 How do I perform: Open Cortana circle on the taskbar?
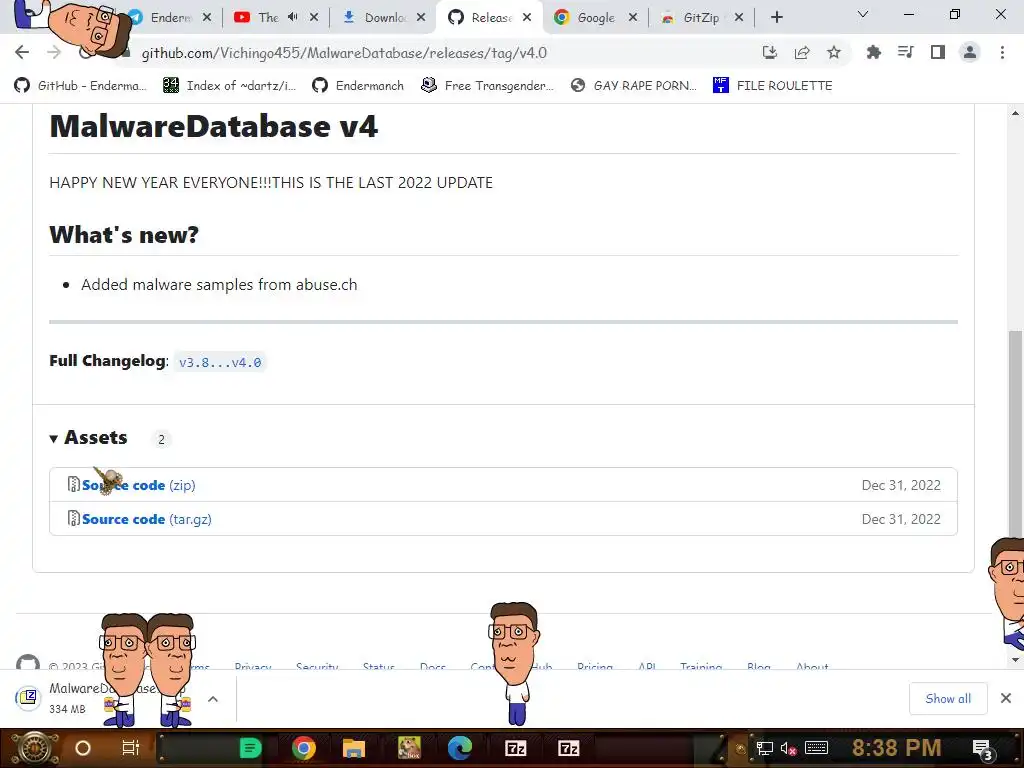(x=83, y=748)
